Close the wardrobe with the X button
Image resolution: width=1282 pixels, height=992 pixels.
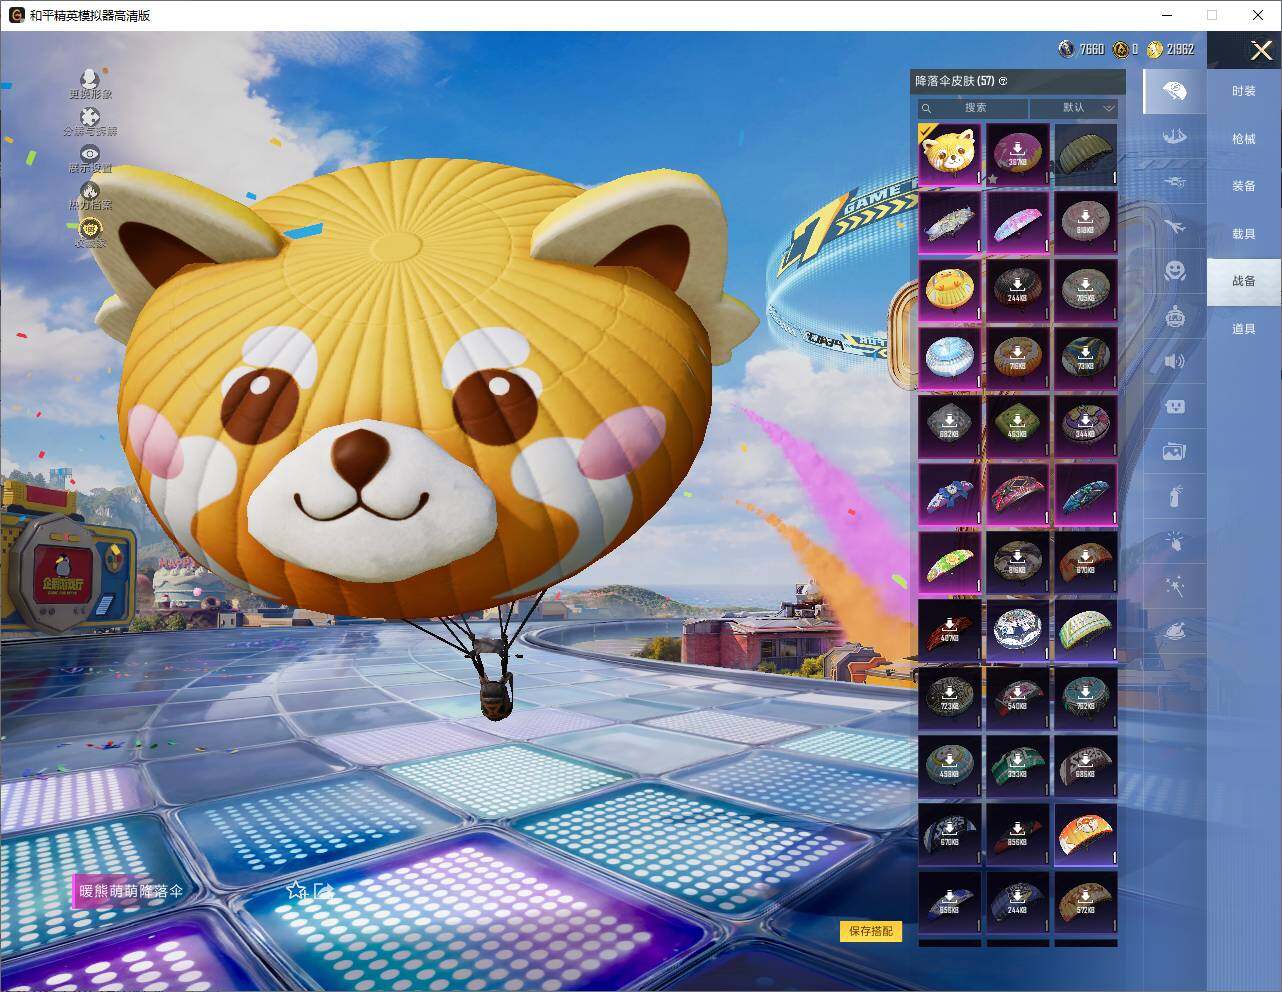pos(1262,50)
